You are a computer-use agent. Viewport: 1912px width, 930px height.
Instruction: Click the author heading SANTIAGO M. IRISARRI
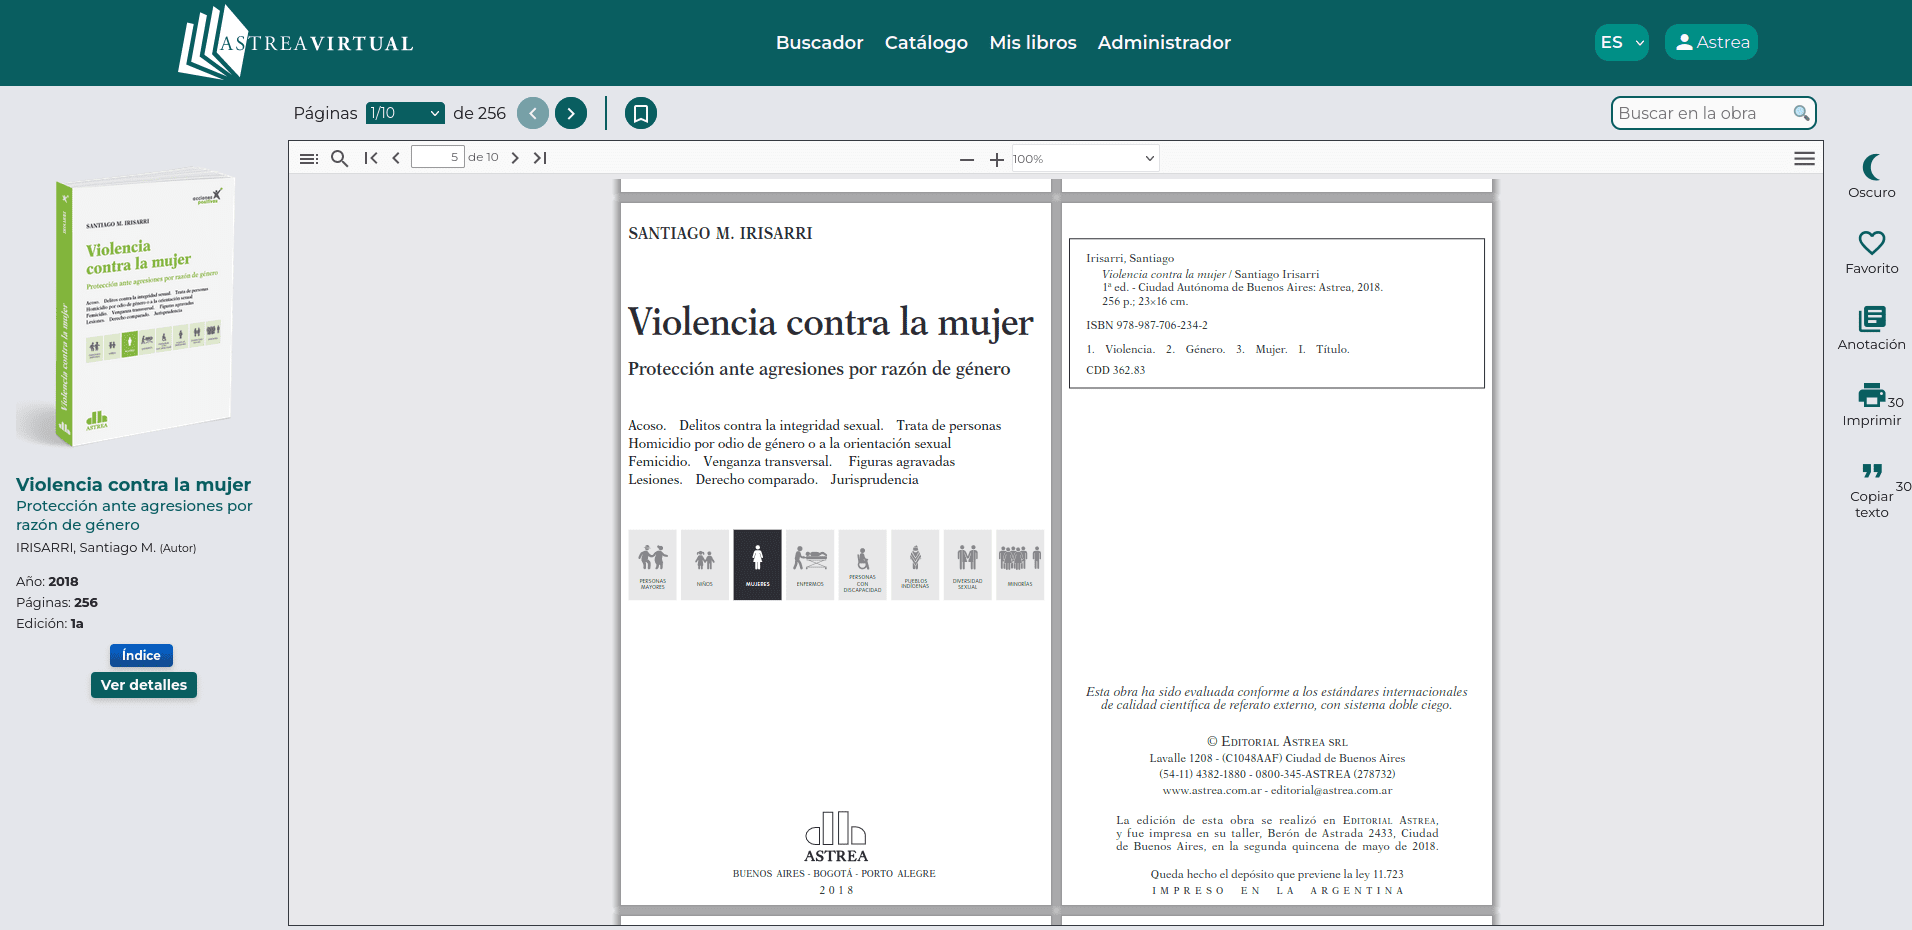coord(720,233)
